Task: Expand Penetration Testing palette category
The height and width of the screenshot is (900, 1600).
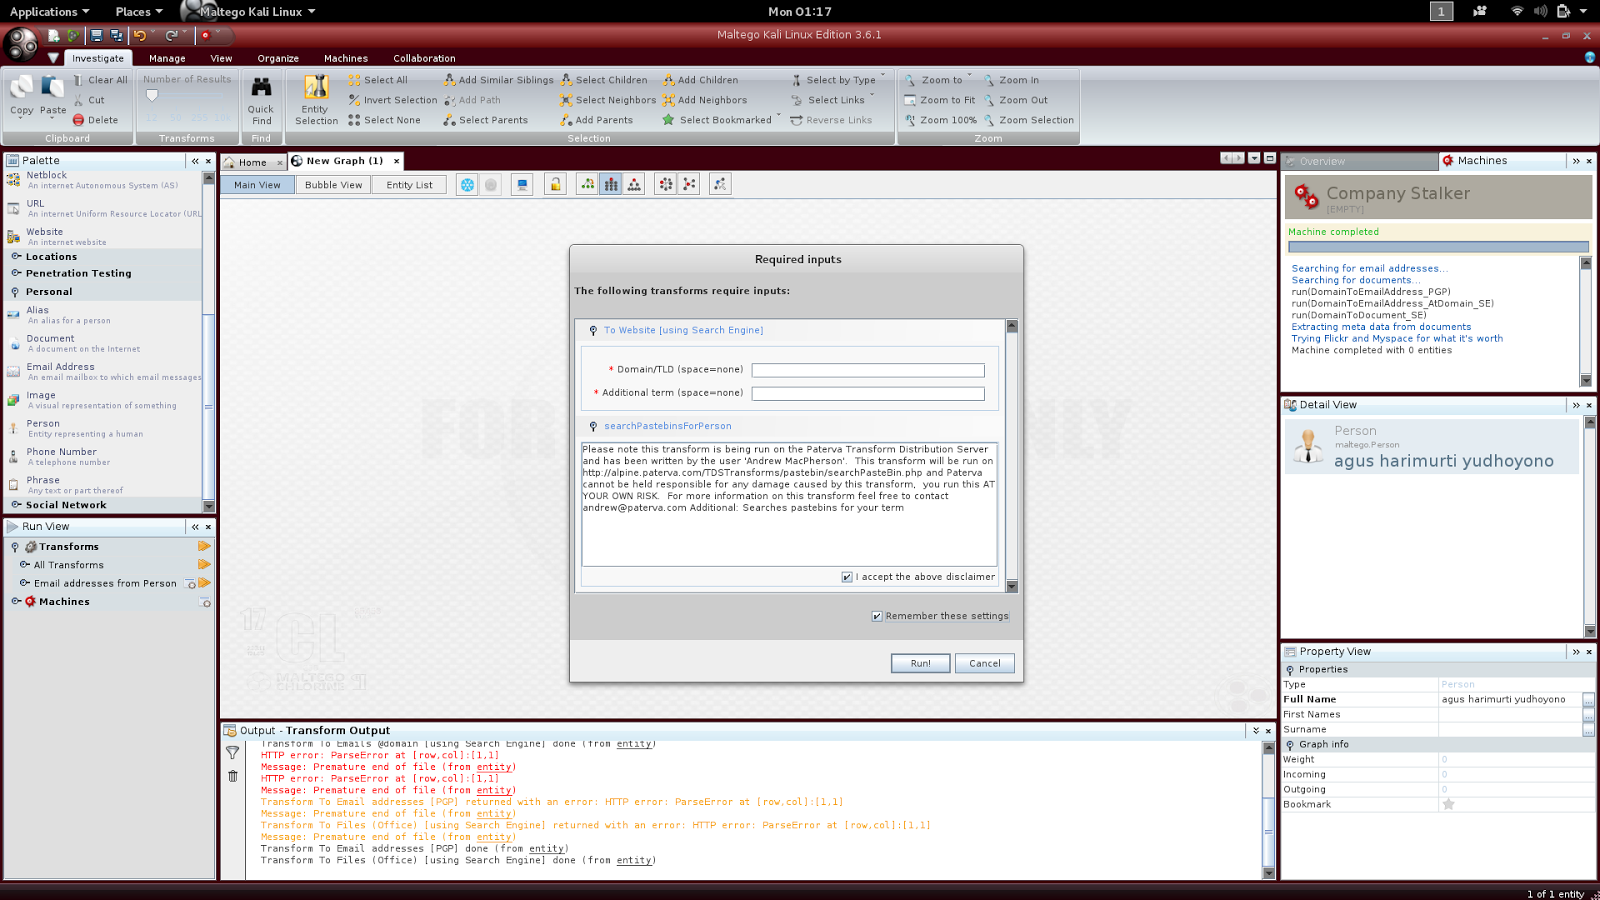Action: [16, 273]
